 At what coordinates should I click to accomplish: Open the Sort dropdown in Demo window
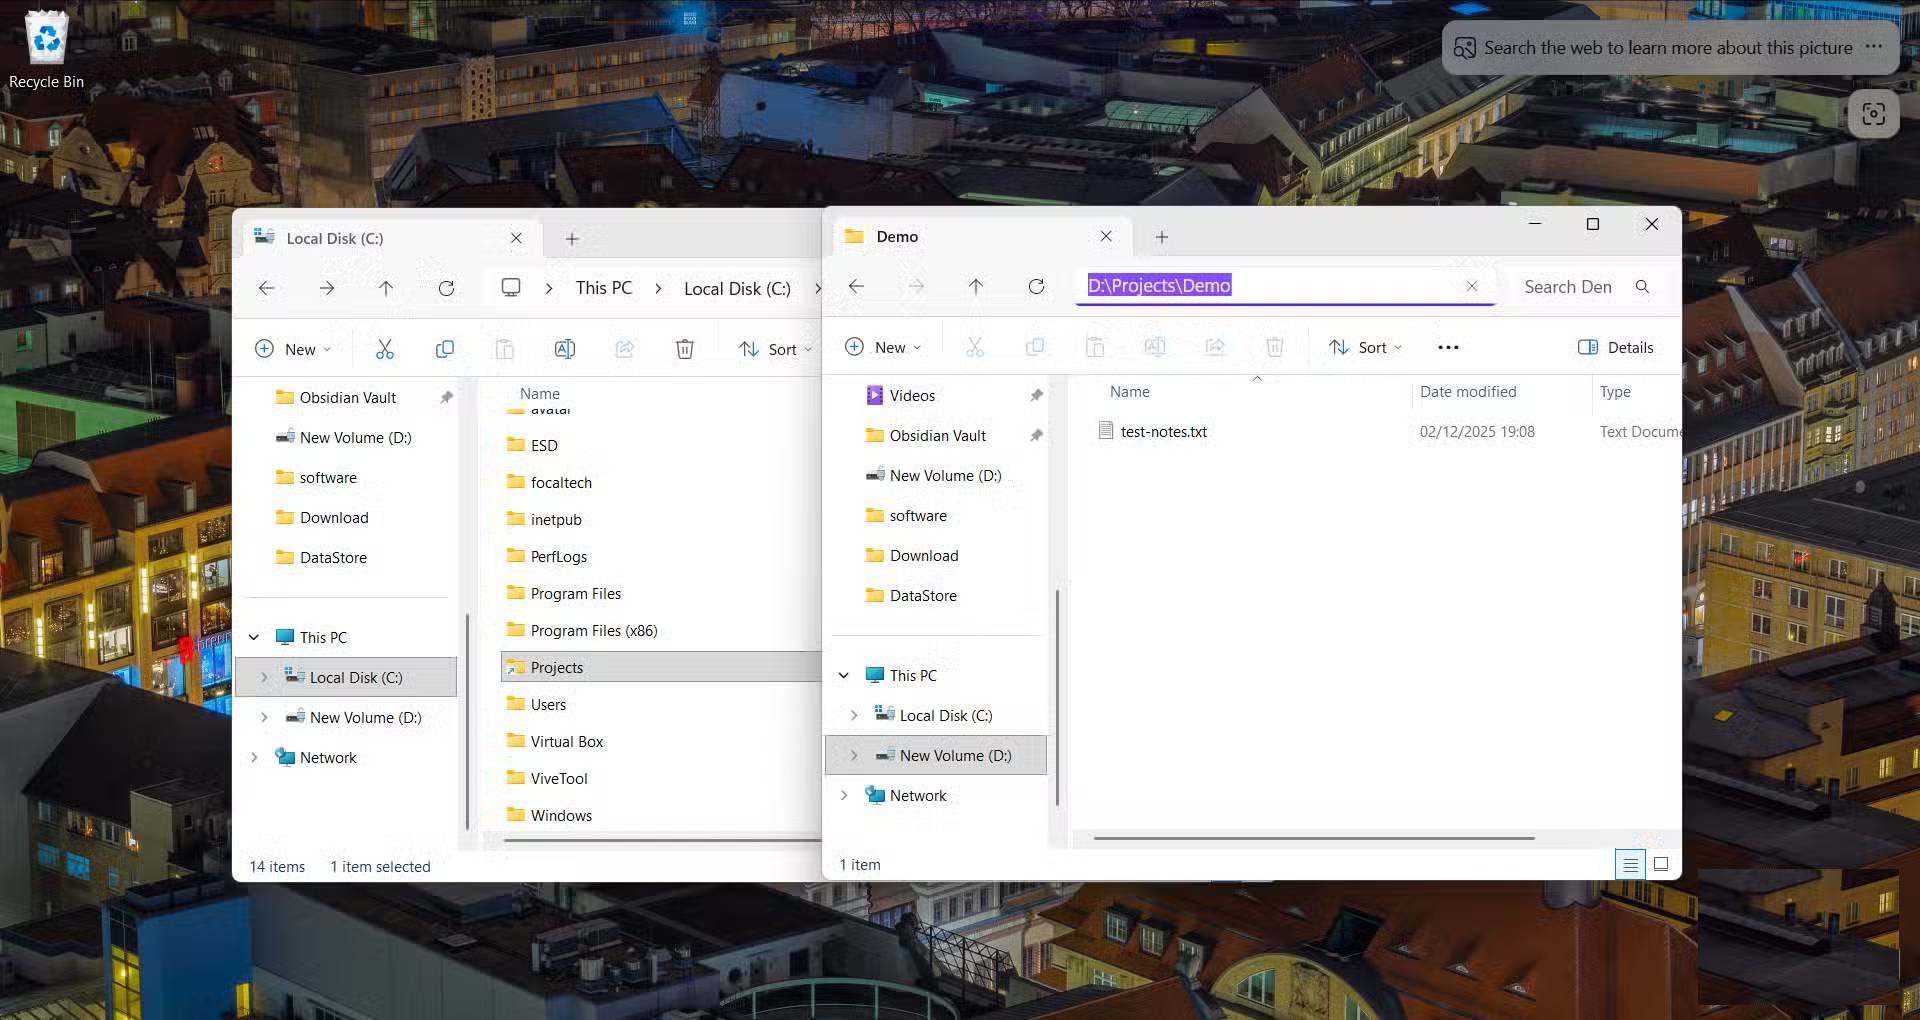coord(1365,347)
